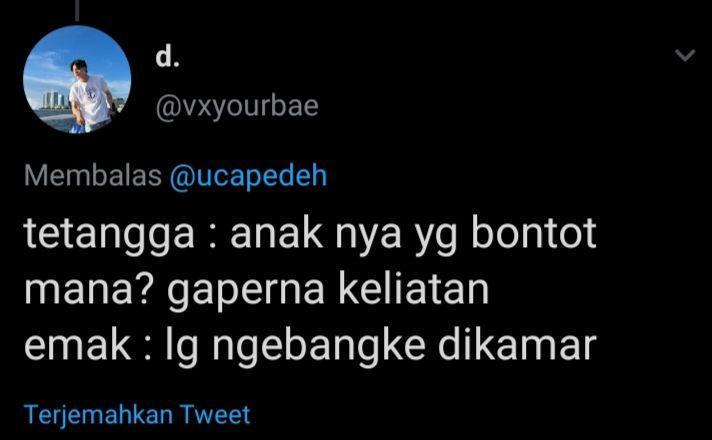Click the word "keliatan" in the tweet
This screenshot has width=712, height=440.
[x=414, y=289]
